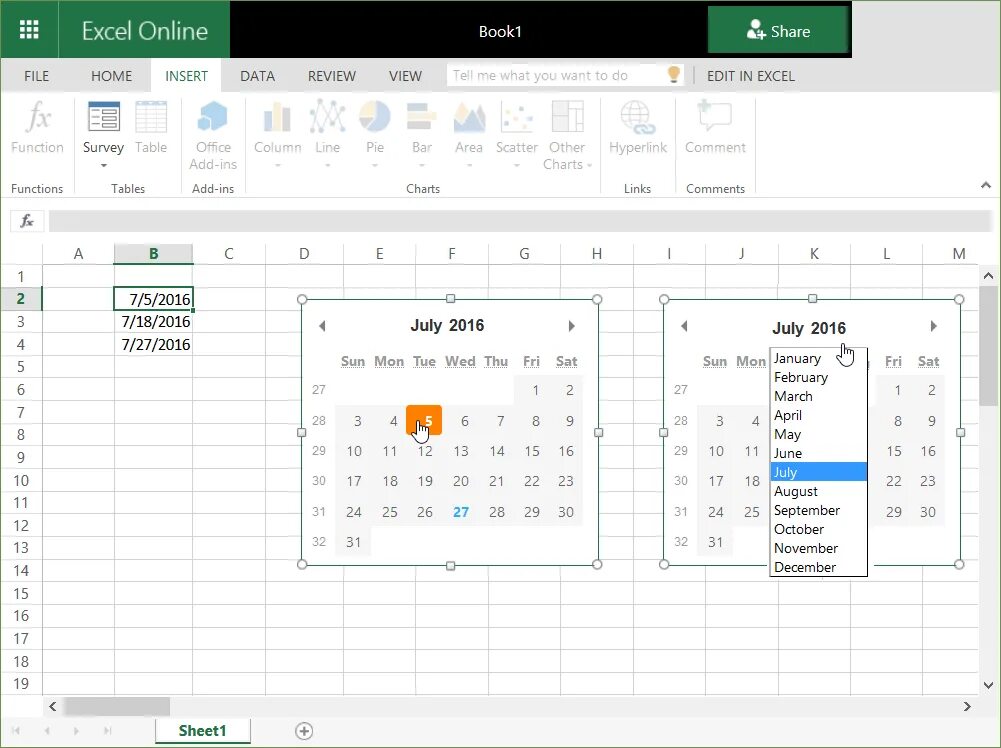Image resolution: width=1001 pixels, height=748 pixels.
Task: Go to last sheet navigation arrow
Action: (107, 731)
